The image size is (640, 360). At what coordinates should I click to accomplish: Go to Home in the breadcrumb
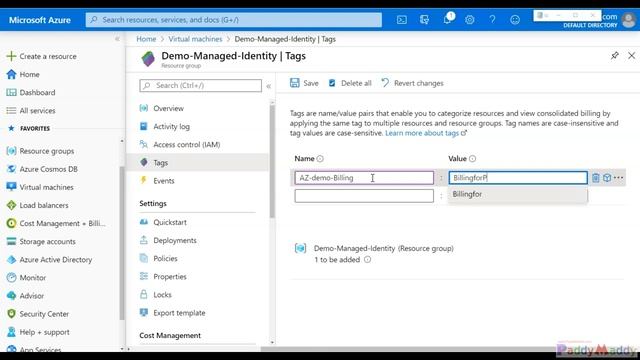(x=146, y=39)
